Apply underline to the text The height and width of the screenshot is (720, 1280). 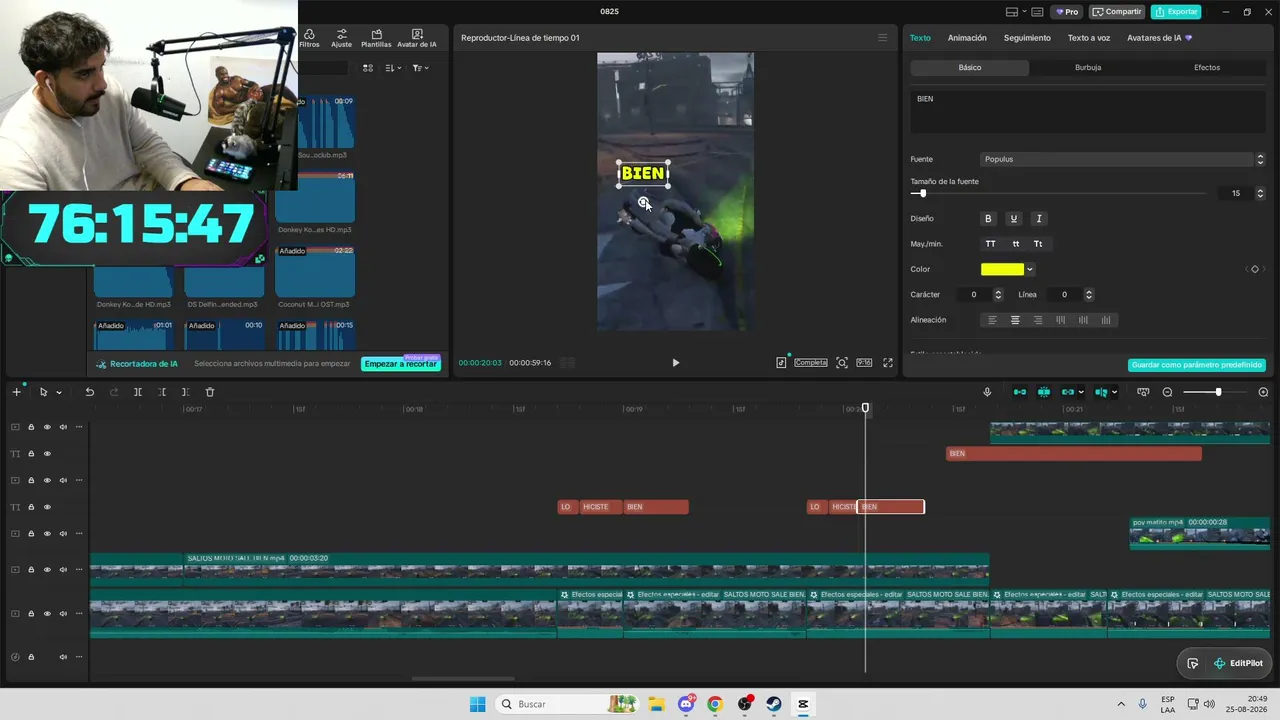[1014, 219]
